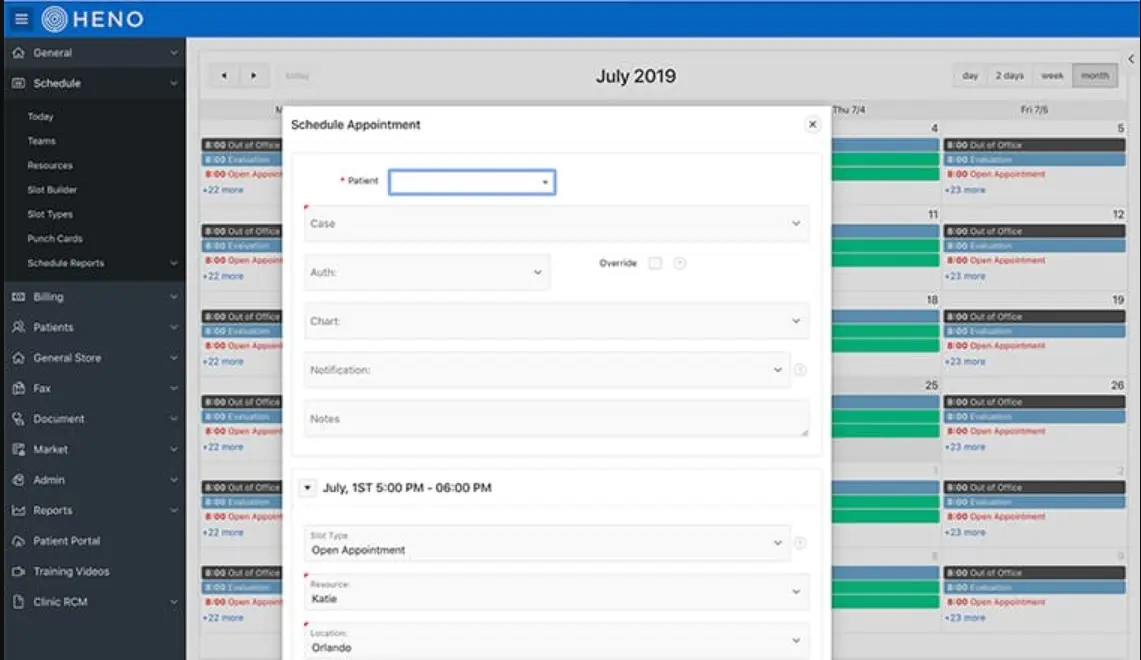Screen dimensions: 1141x660
Task: Collapse the July 1st 5:00 PM section
Action: click(x=309, y=487)
